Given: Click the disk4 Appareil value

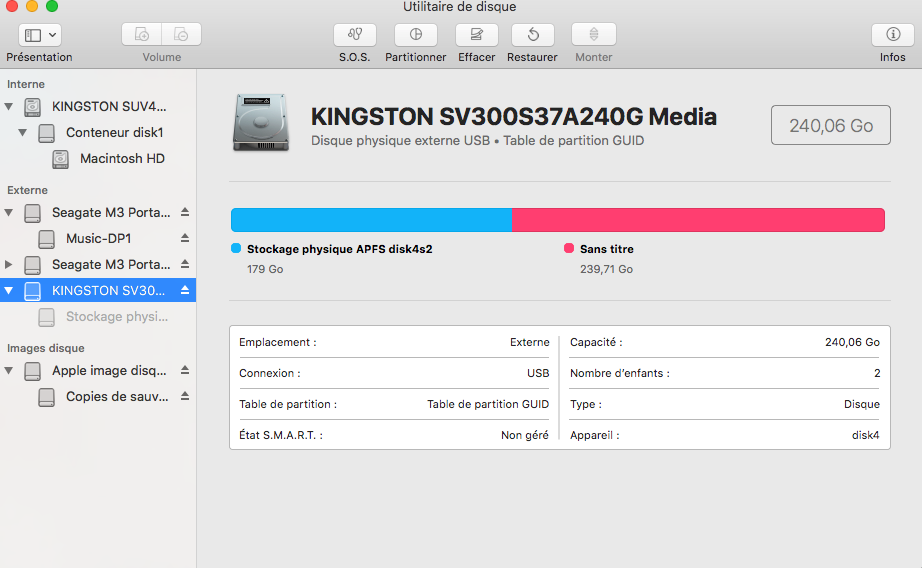Looking at the screenshot, I should (866, 435).
